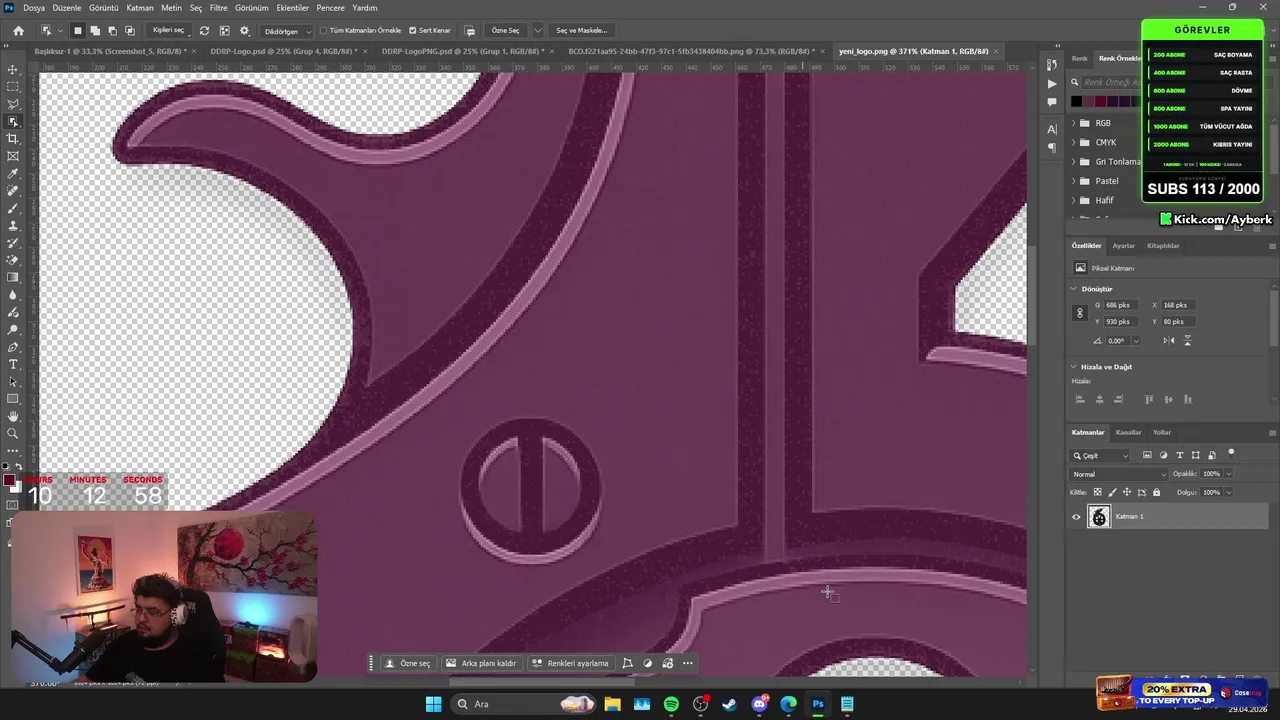Click the refresh object finder icon

(x=204, y=30)
